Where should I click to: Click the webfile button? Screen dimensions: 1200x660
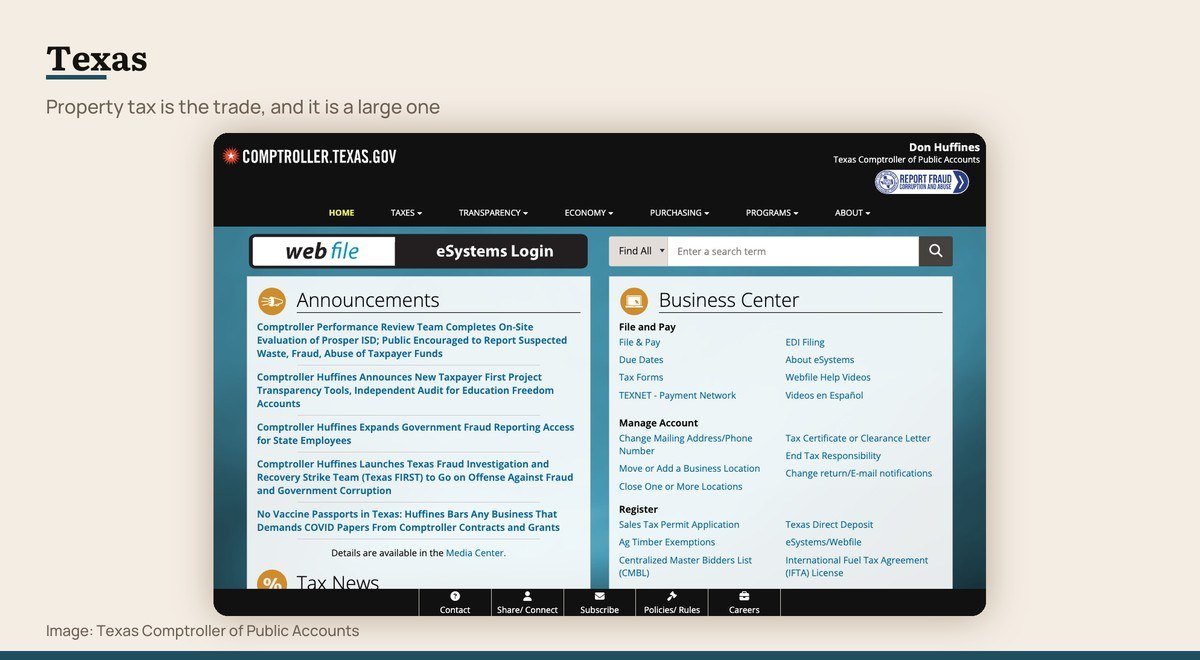[x=323, y=251]
